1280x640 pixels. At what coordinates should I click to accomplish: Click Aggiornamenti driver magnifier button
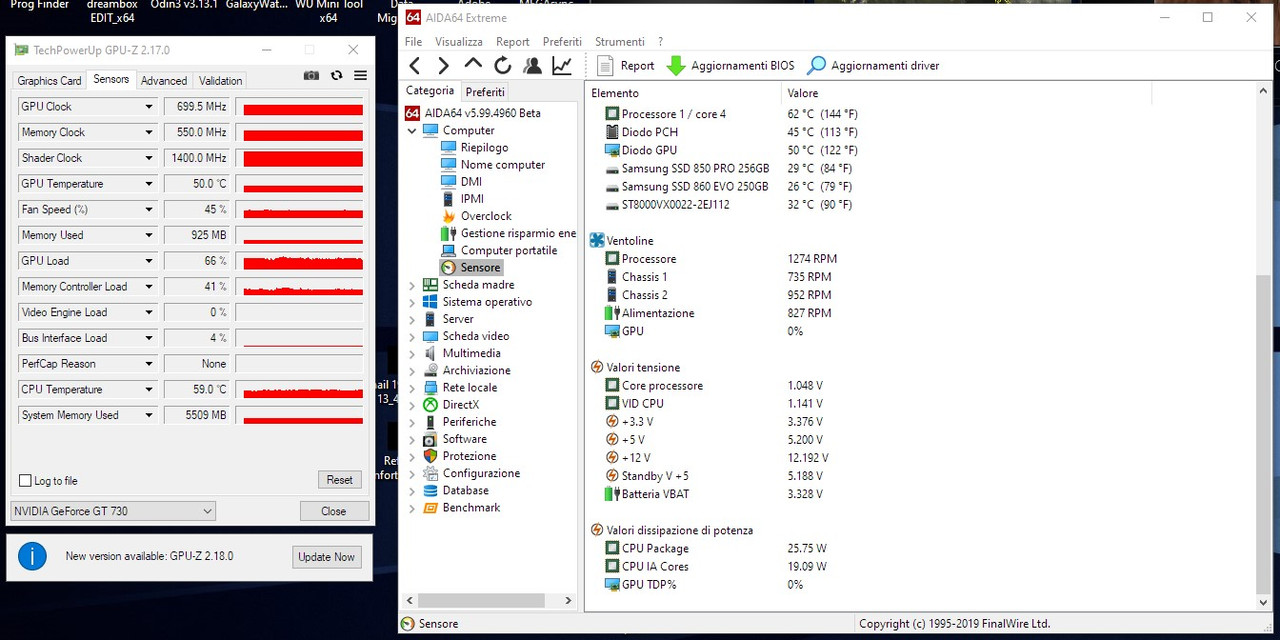pos(874,66)
